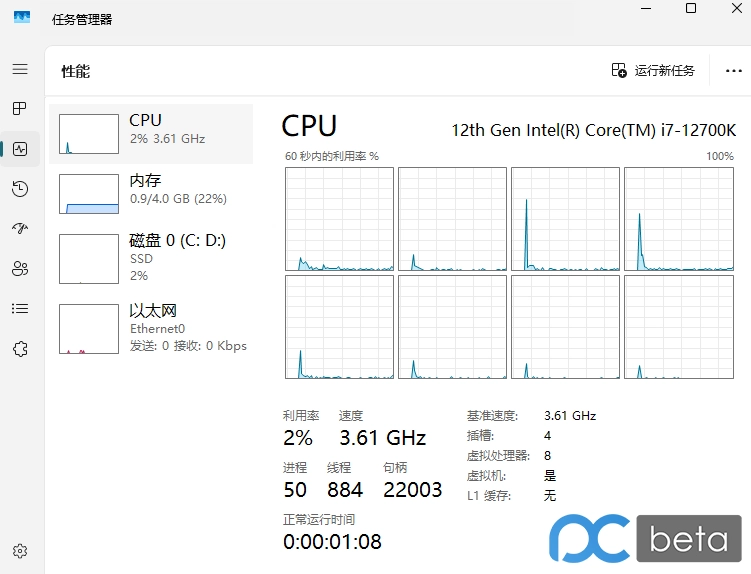This screenshot has height=574, width=751.
Task: Show the Details list sidebar icon
Action: point(20,309)
